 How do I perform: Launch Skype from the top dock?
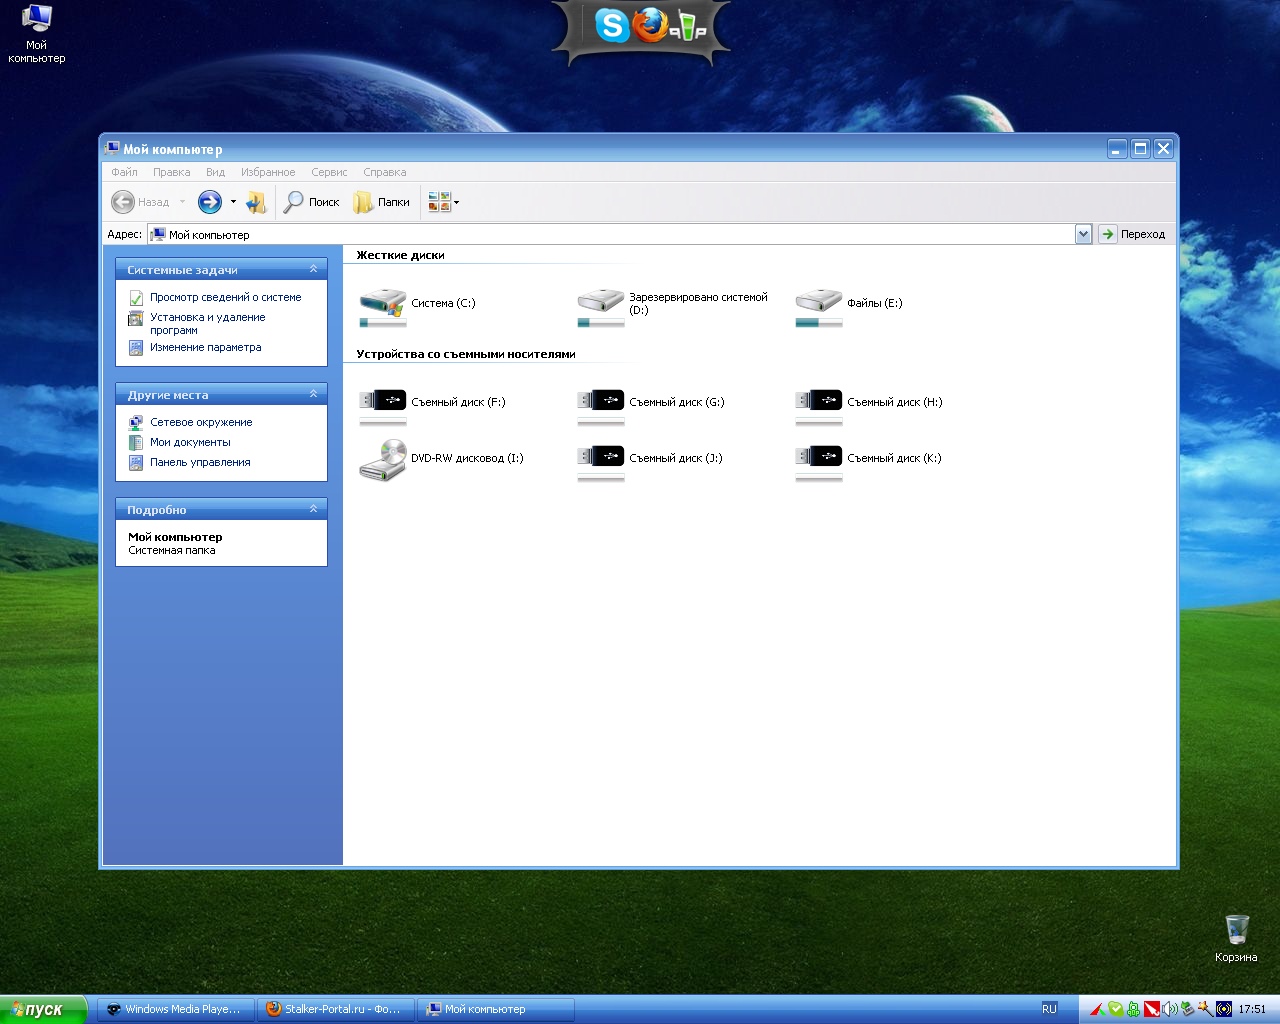click(x=612, y=25)
